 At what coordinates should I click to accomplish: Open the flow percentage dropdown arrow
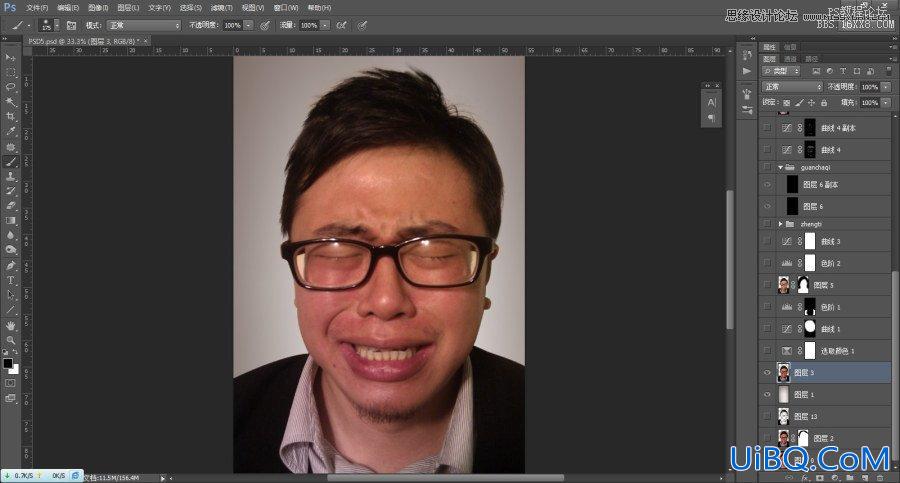click(324, 25)
